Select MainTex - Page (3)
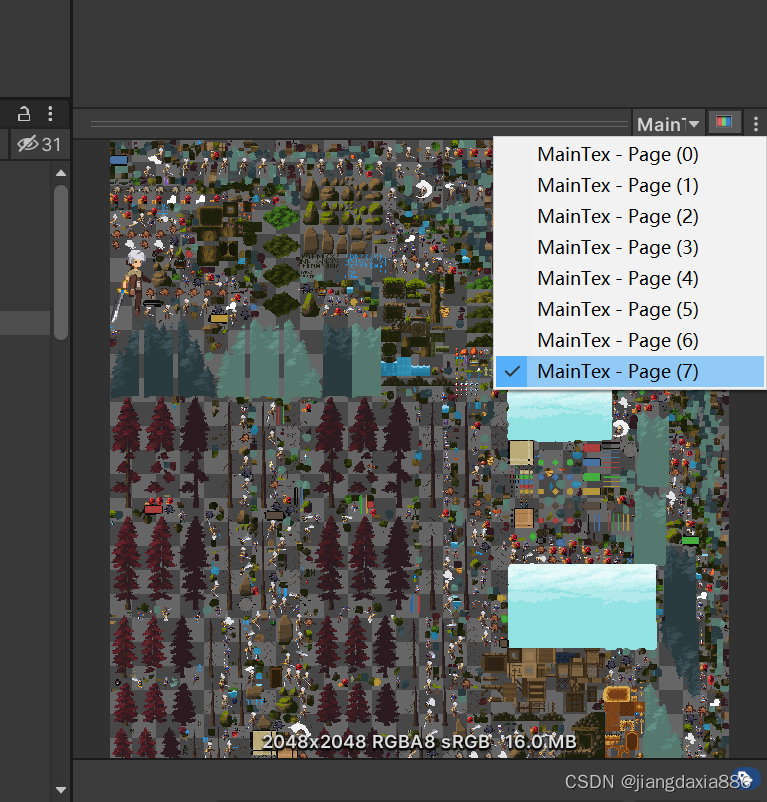This screenshot has width=767, height=802. (630, 248)
